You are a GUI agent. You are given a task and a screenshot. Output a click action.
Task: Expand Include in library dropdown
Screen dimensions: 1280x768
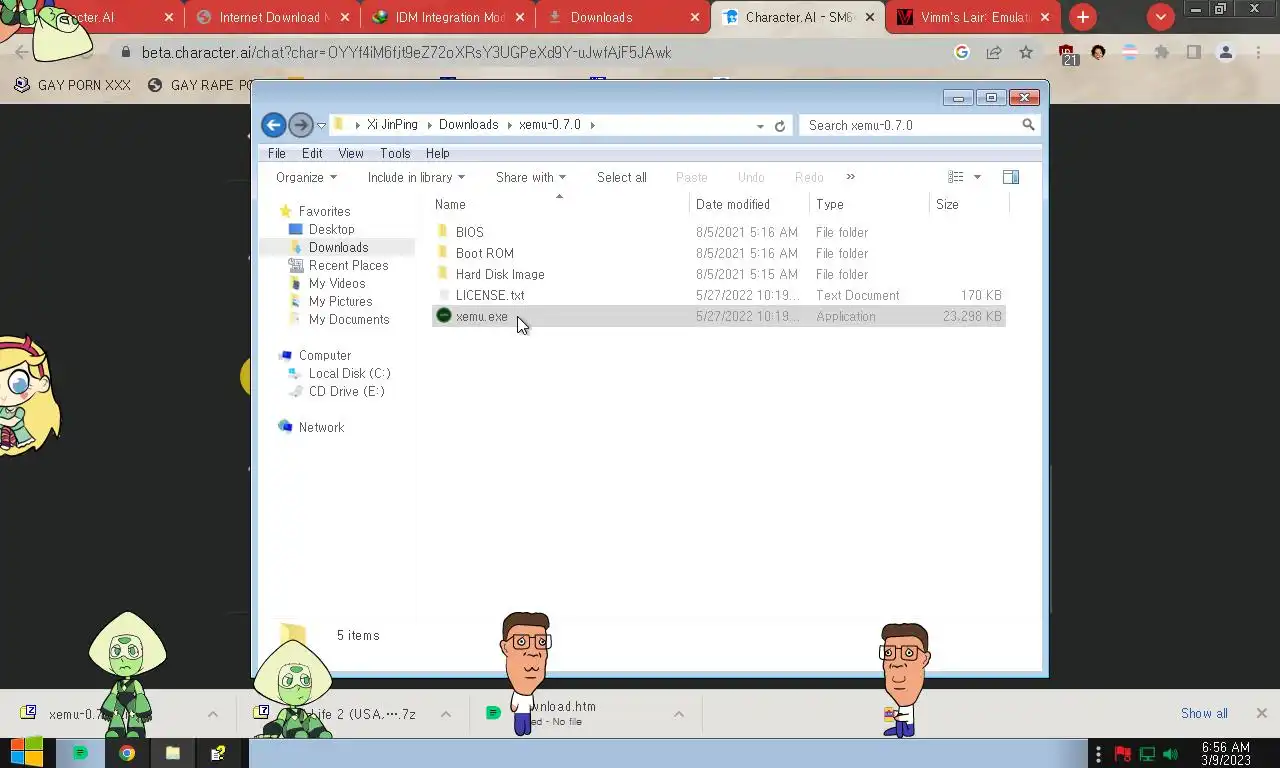click(416, 177)
